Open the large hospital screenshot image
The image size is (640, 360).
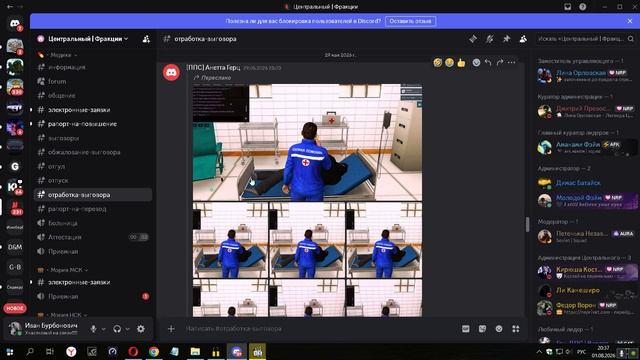[307, 142]
